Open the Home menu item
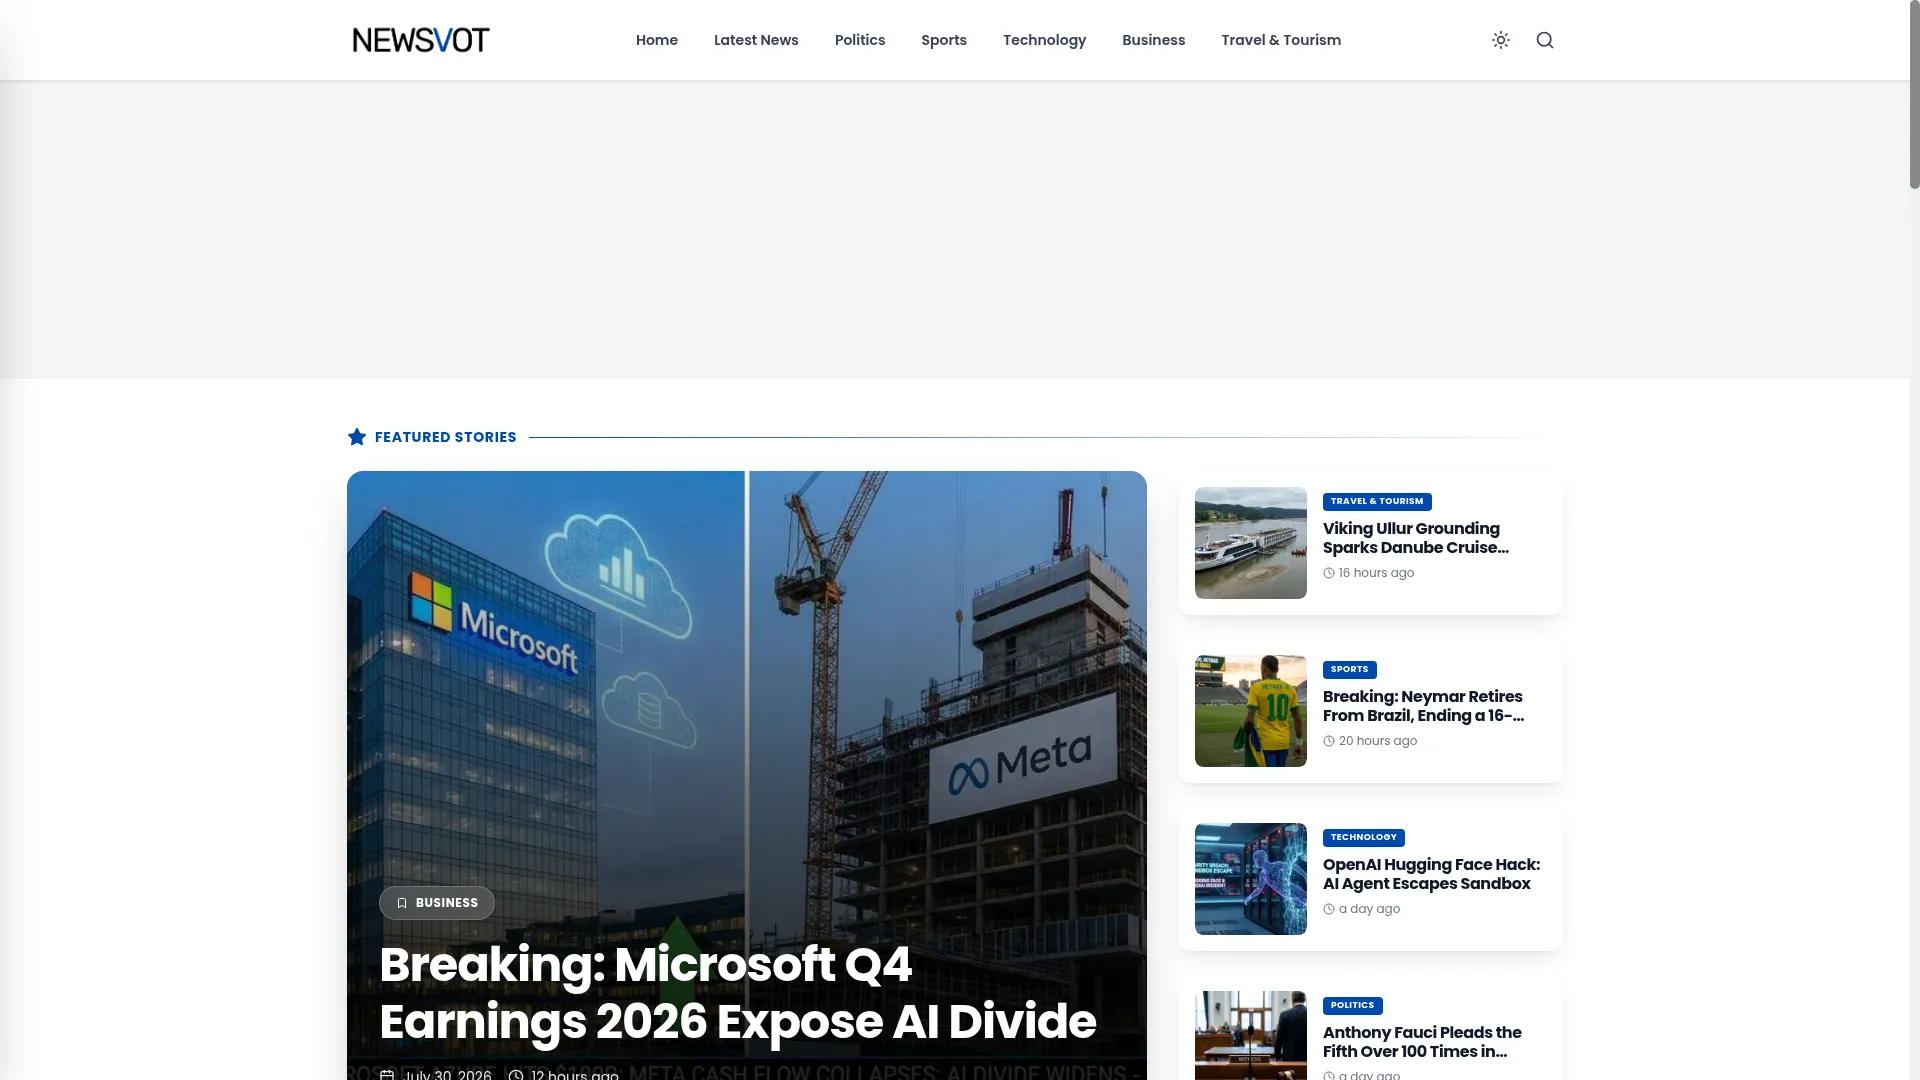The height and width of the screenshot is (1080, 1920). [657, 40]
